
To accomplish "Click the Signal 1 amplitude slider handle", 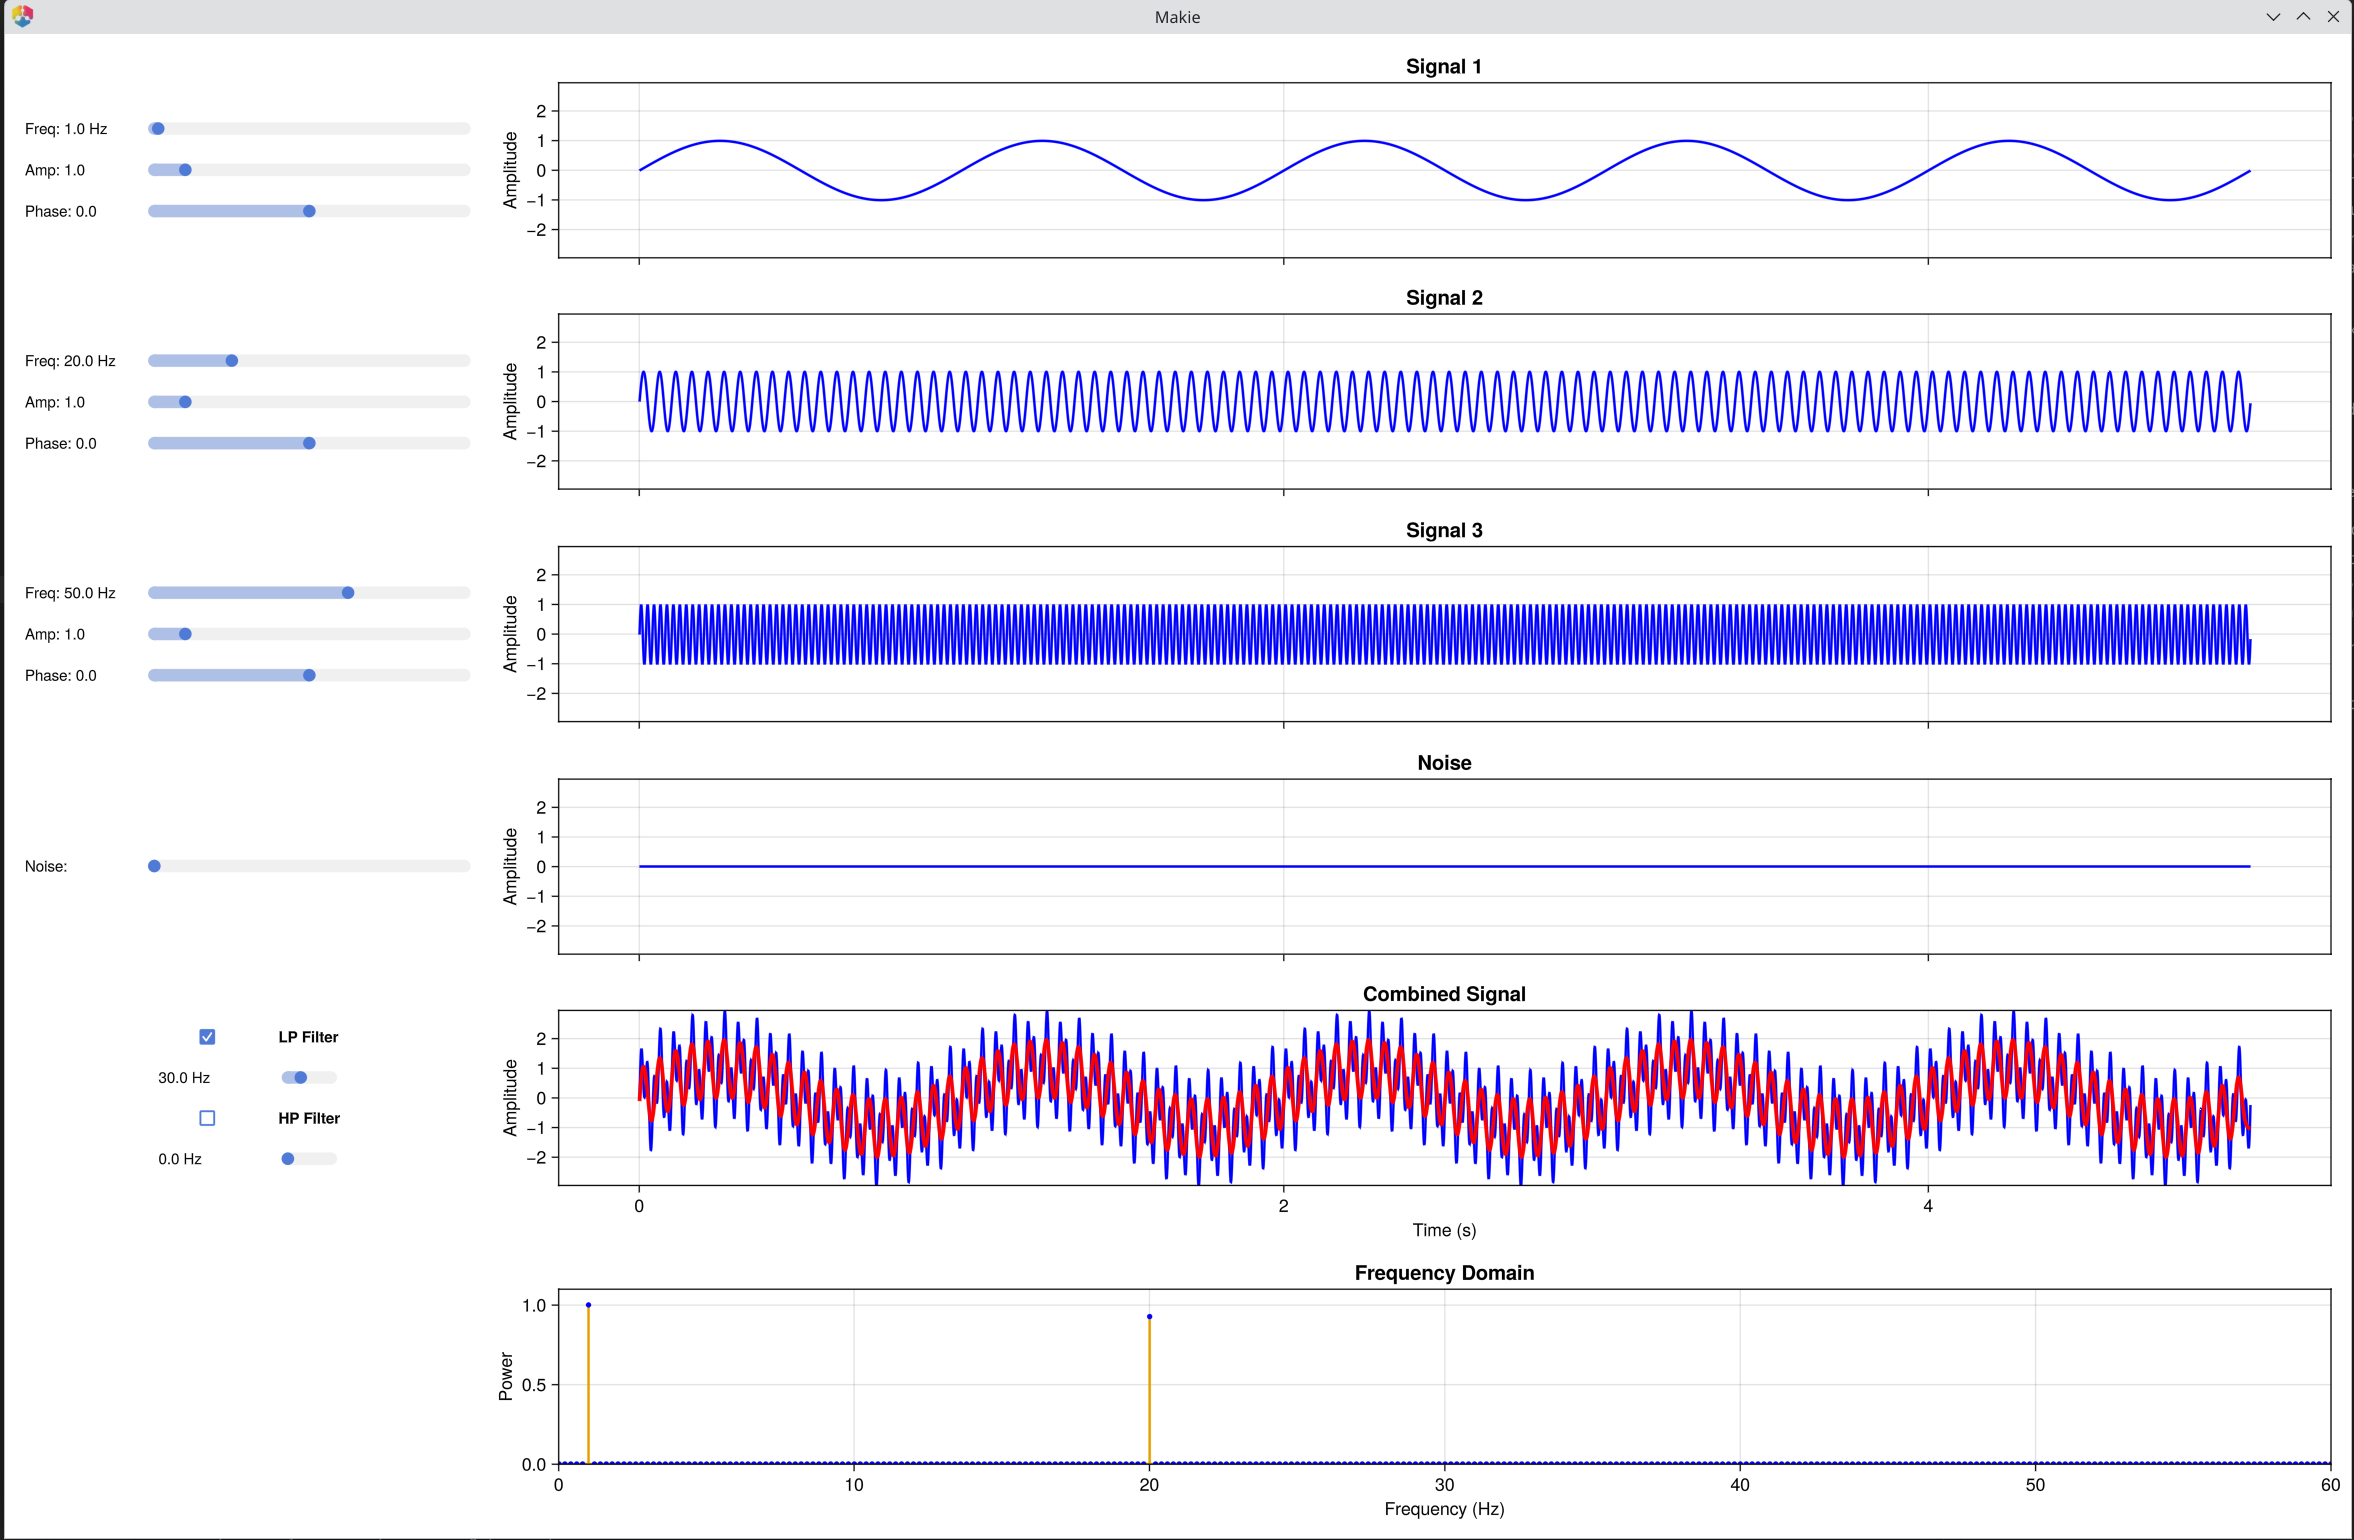I will click(184, 170).
